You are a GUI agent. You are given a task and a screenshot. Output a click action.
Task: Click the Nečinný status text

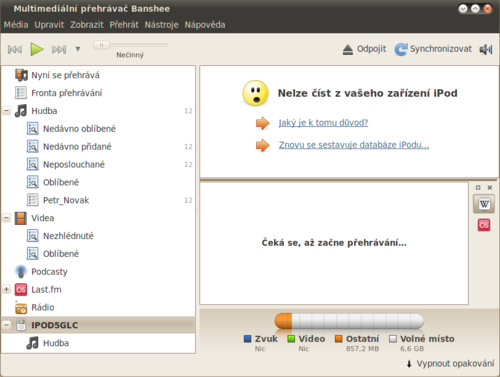point(130,55)
